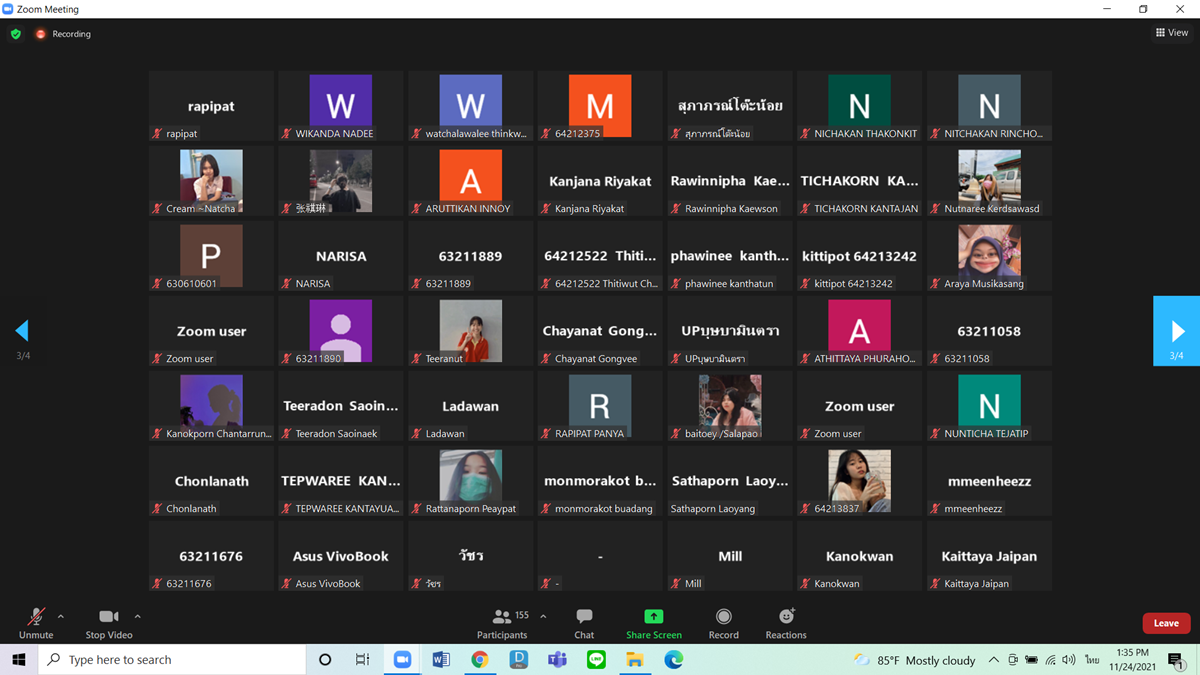
Task: Leave the meeting
Action: pyautogui.click(x=1166, y=623)
